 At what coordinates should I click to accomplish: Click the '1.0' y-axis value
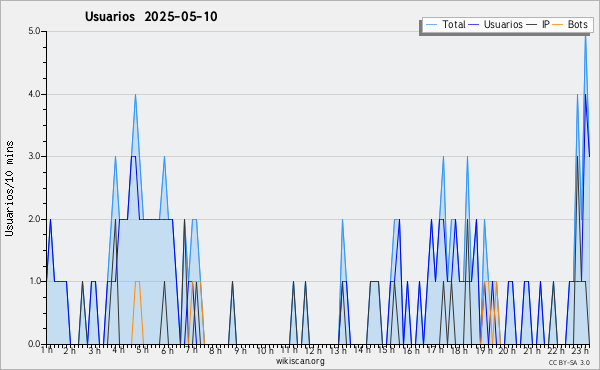pos(34,281)
